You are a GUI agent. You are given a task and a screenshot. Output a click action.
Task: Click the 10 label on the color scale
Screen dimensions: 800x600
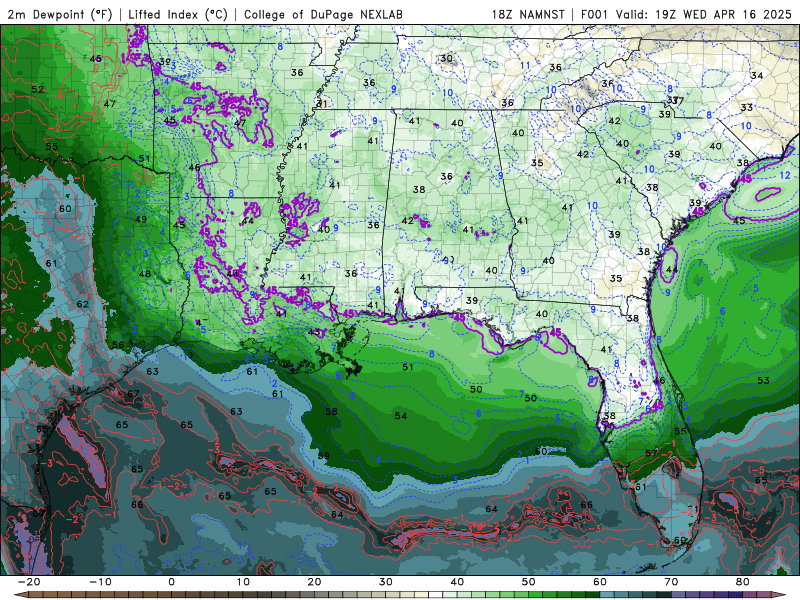point(243,582)
